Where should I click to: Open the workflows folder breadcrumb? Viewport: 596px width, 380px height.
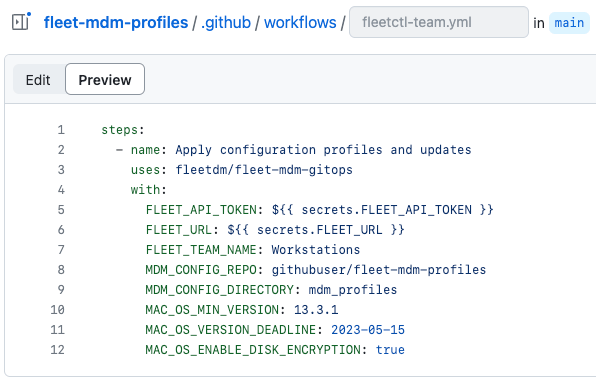coord(300,22)
